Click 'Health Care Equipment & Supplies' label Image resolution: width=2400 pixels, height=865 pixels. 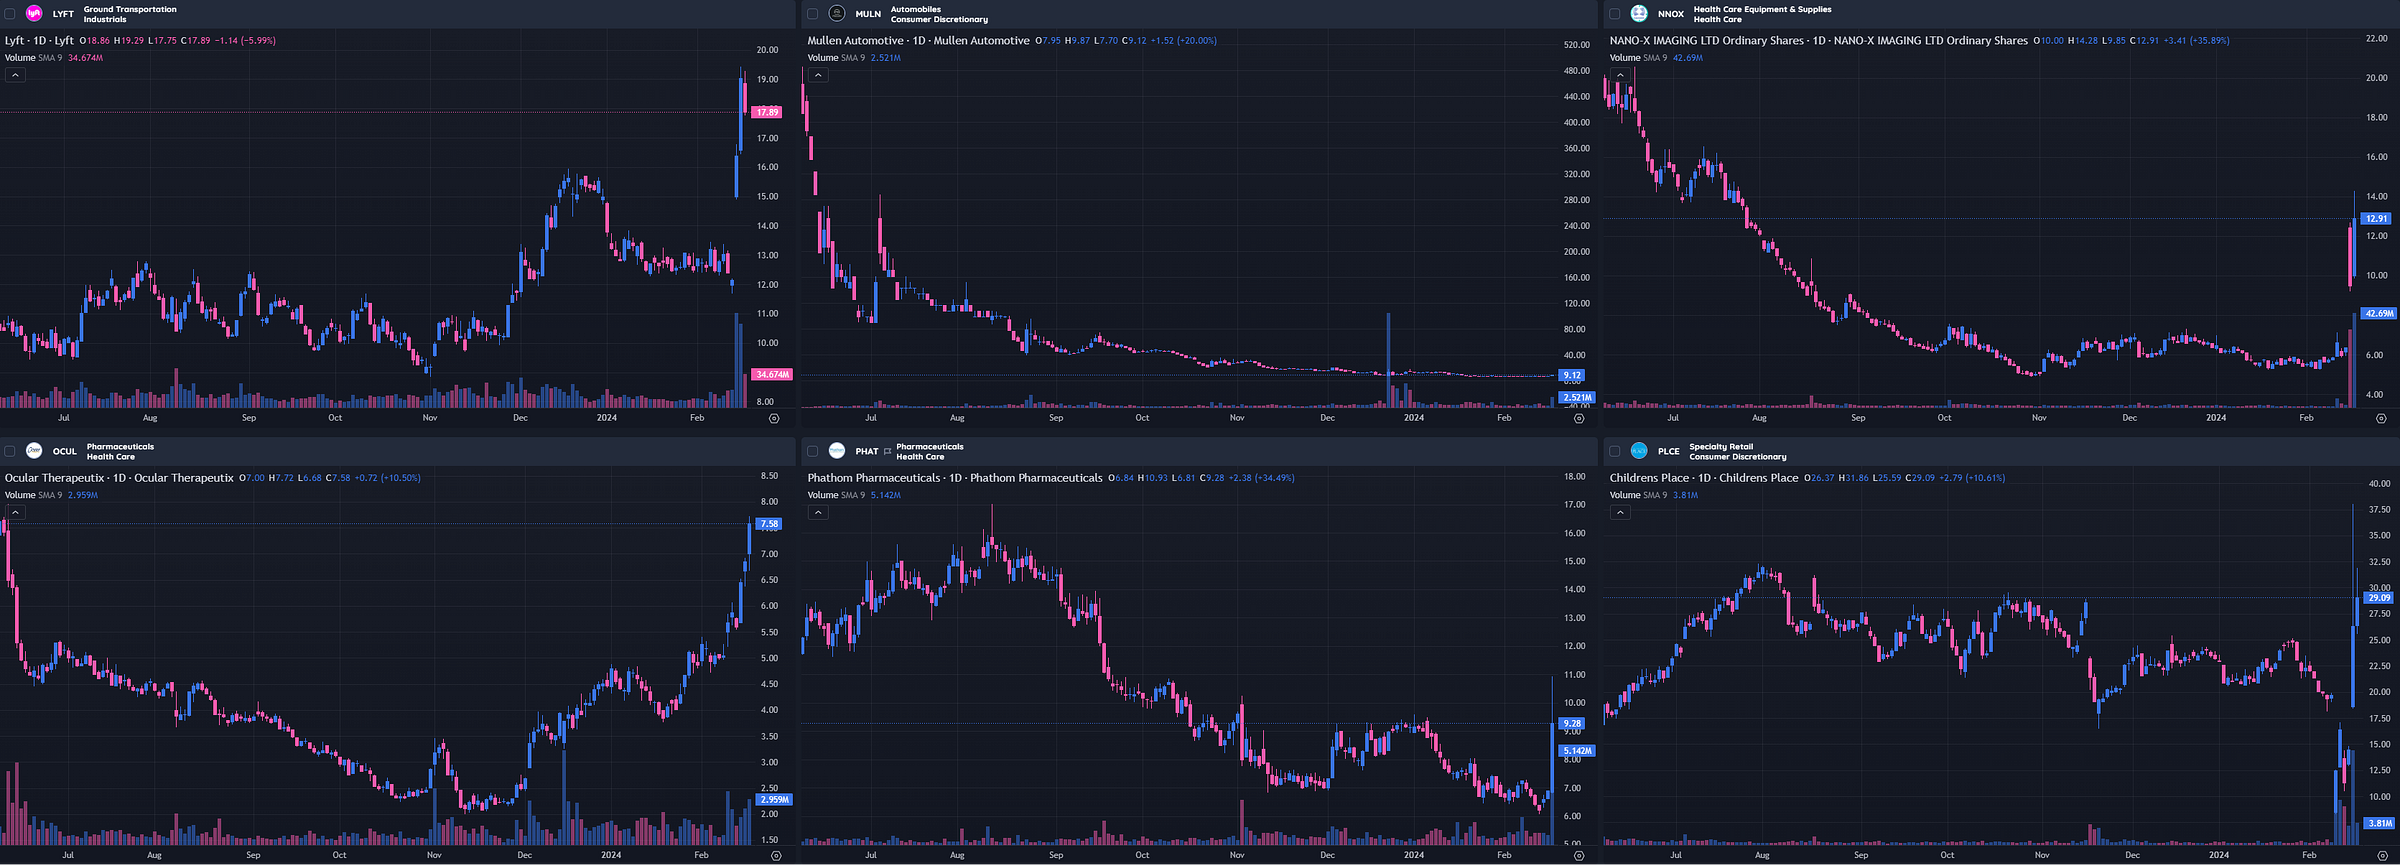click(1763, 9)
